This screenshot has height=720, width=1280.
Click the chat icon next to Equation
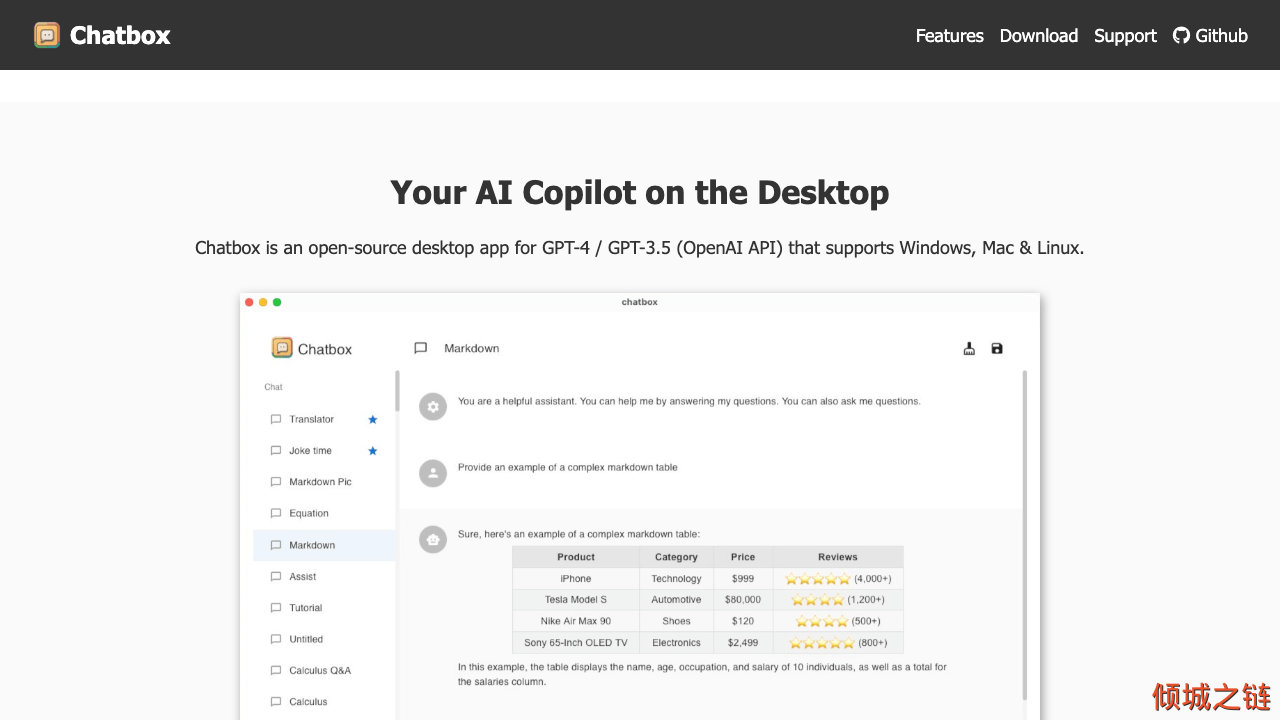(x=276, y=513)
